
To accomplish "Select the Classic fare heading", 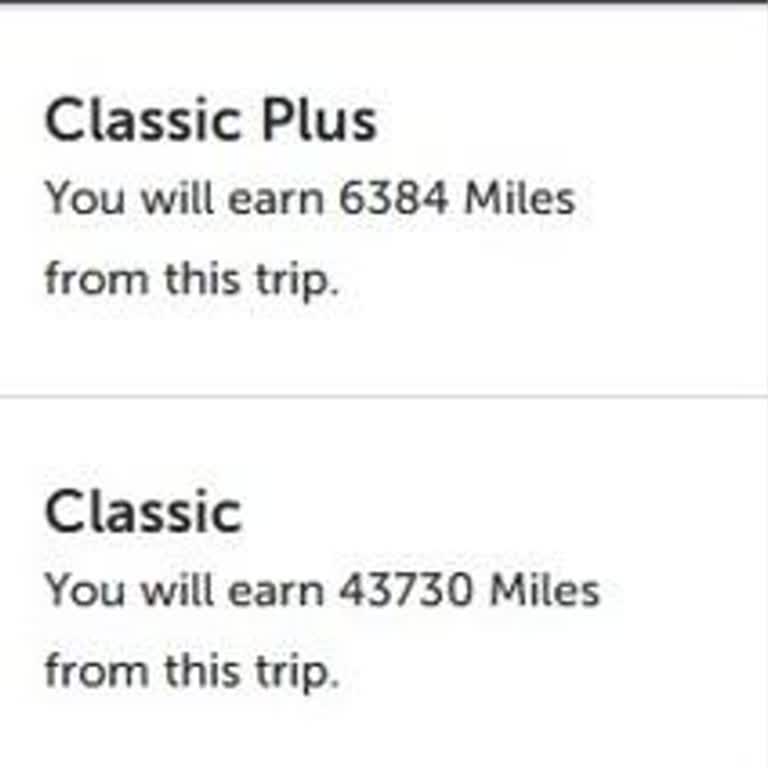I will tap(143, 513).
